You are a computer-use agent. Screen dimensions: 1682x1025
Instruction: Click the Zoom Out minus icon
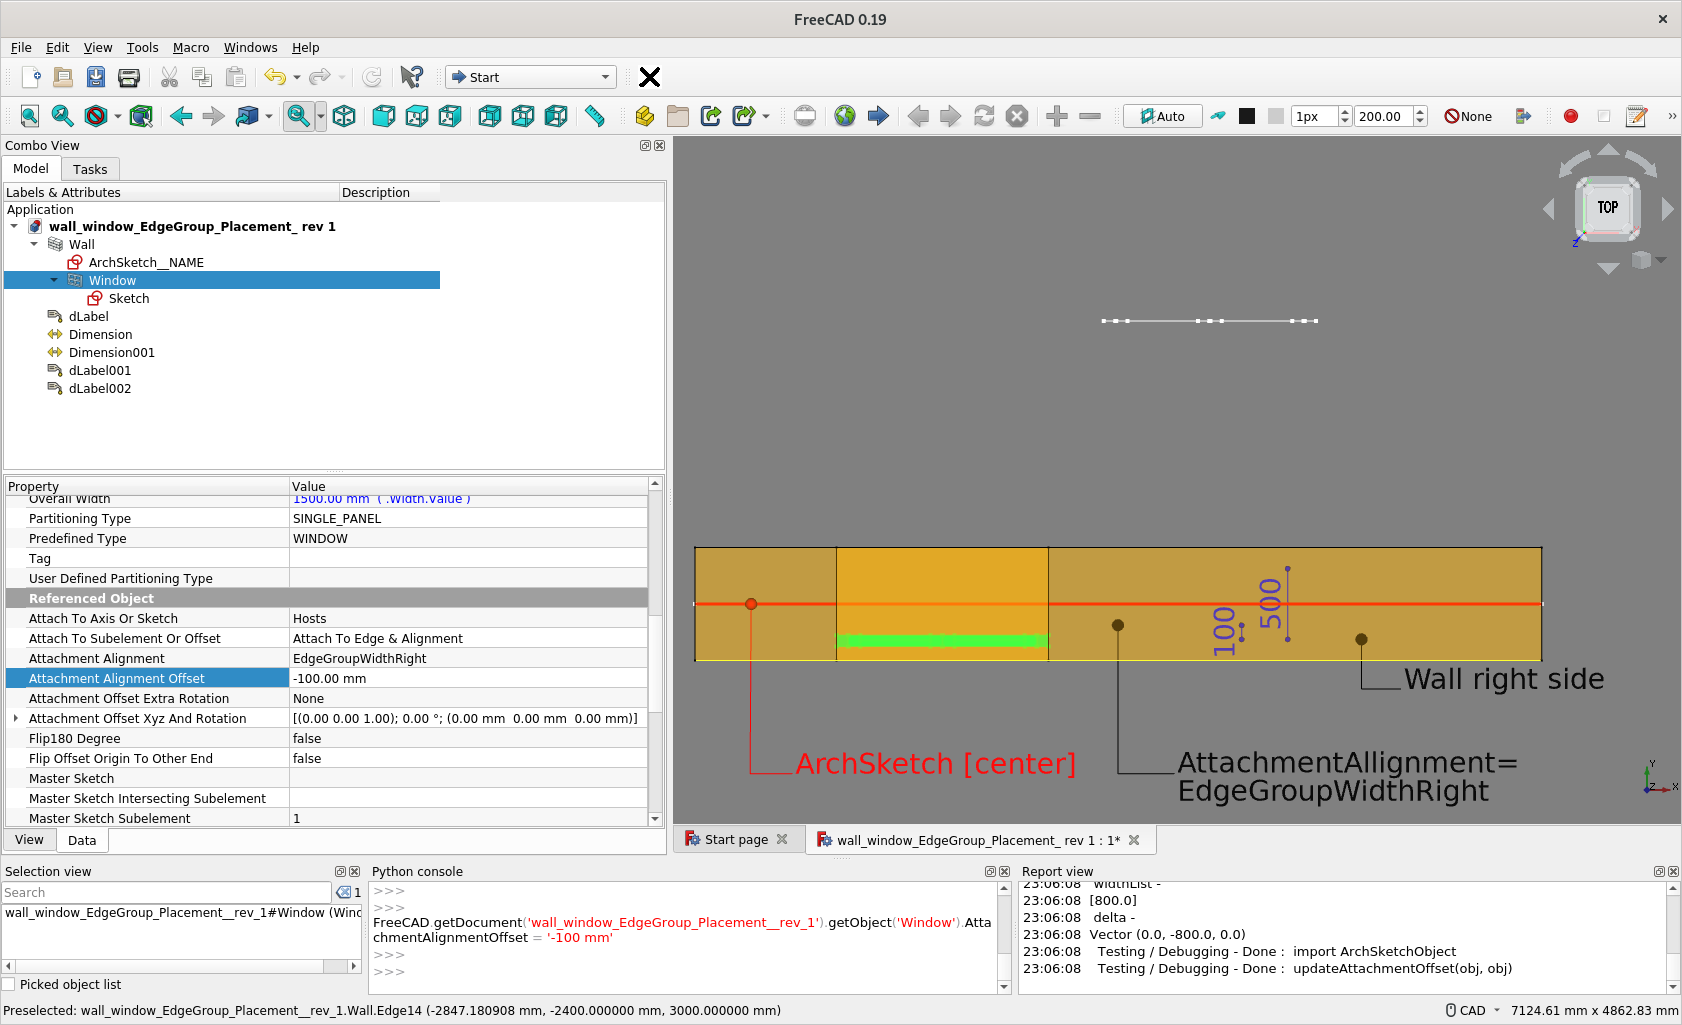tap(1090, 116)
